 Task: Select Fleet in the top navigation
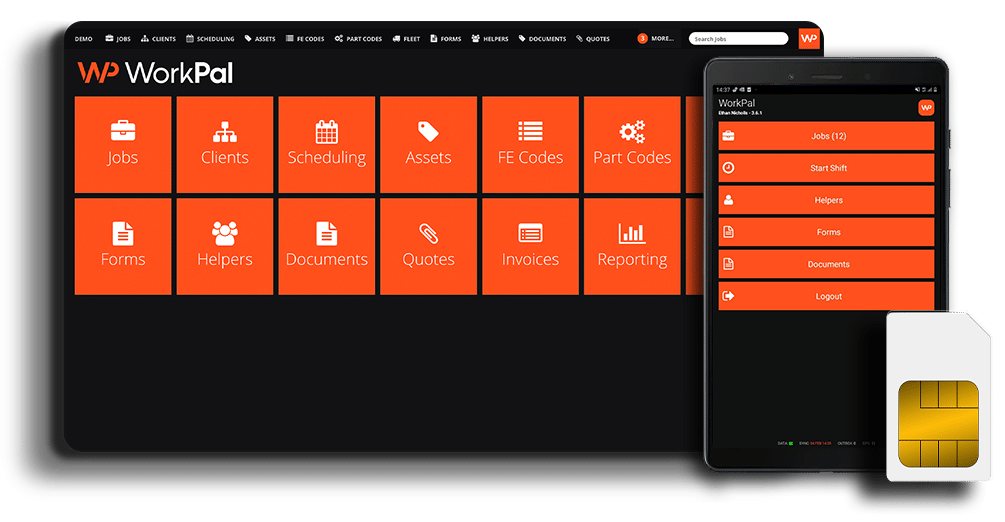click(406, 39)
